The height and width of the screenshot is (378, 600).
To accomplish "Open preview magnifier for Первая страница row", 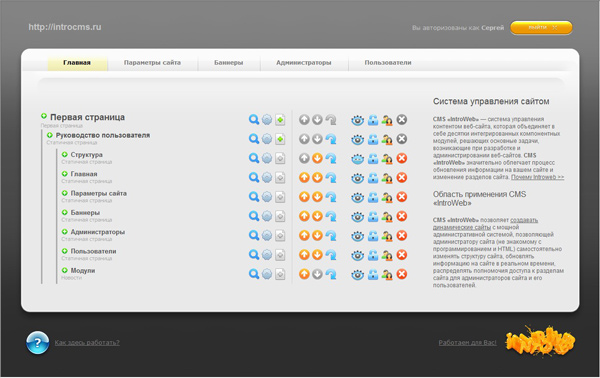I will (x=254, y=120).
